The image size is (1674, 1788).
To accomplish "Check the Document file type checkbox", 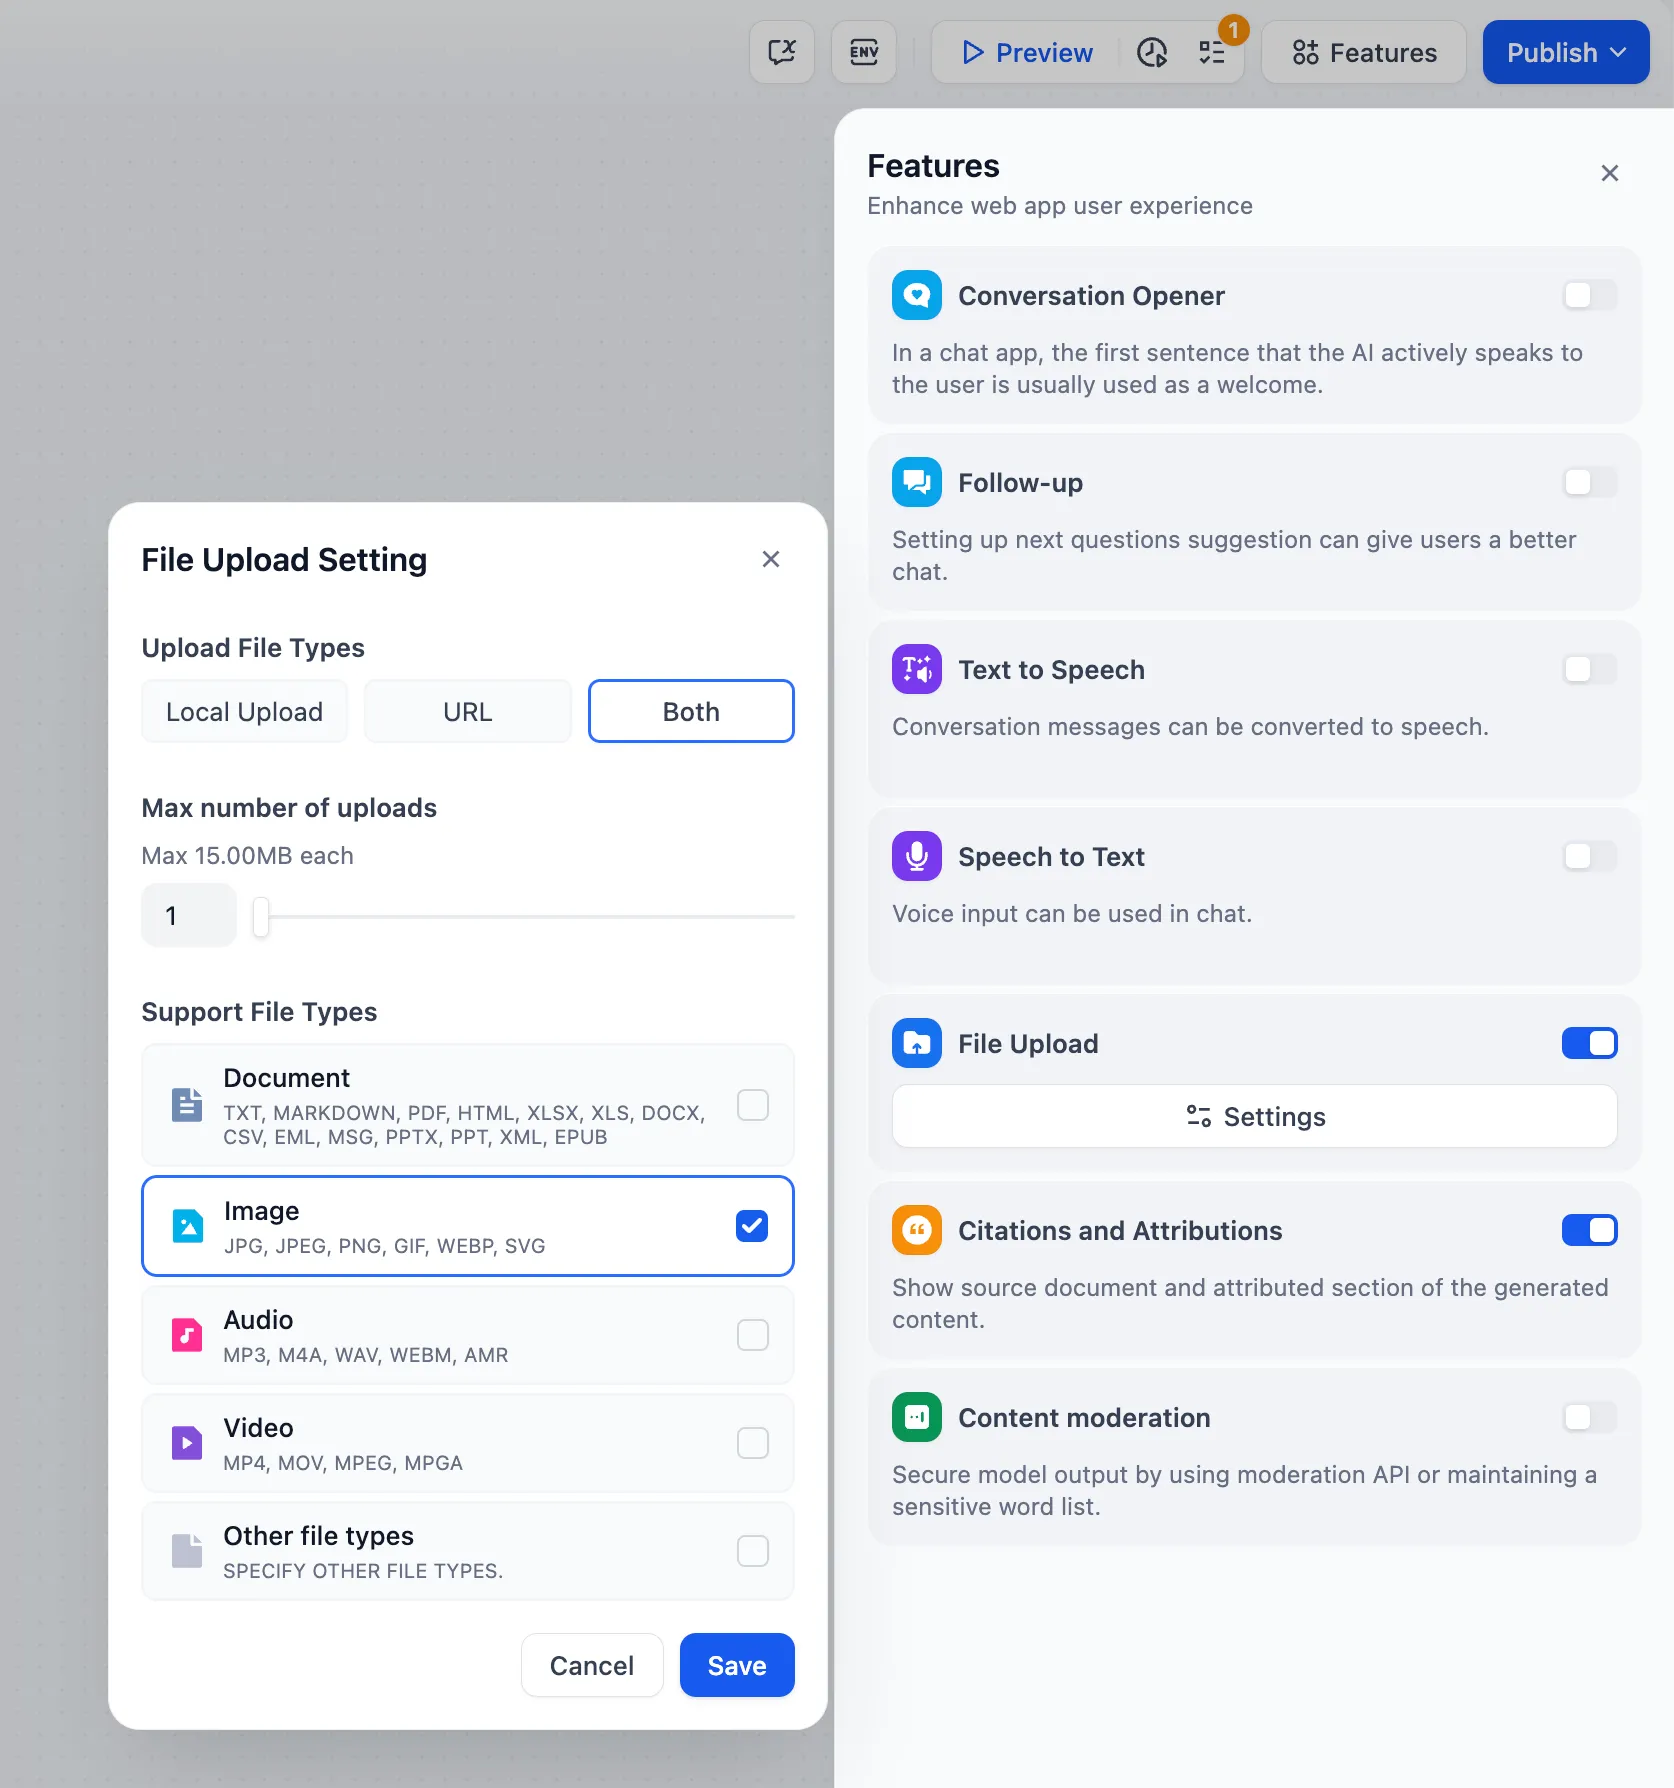I will tap(753, 1105).
